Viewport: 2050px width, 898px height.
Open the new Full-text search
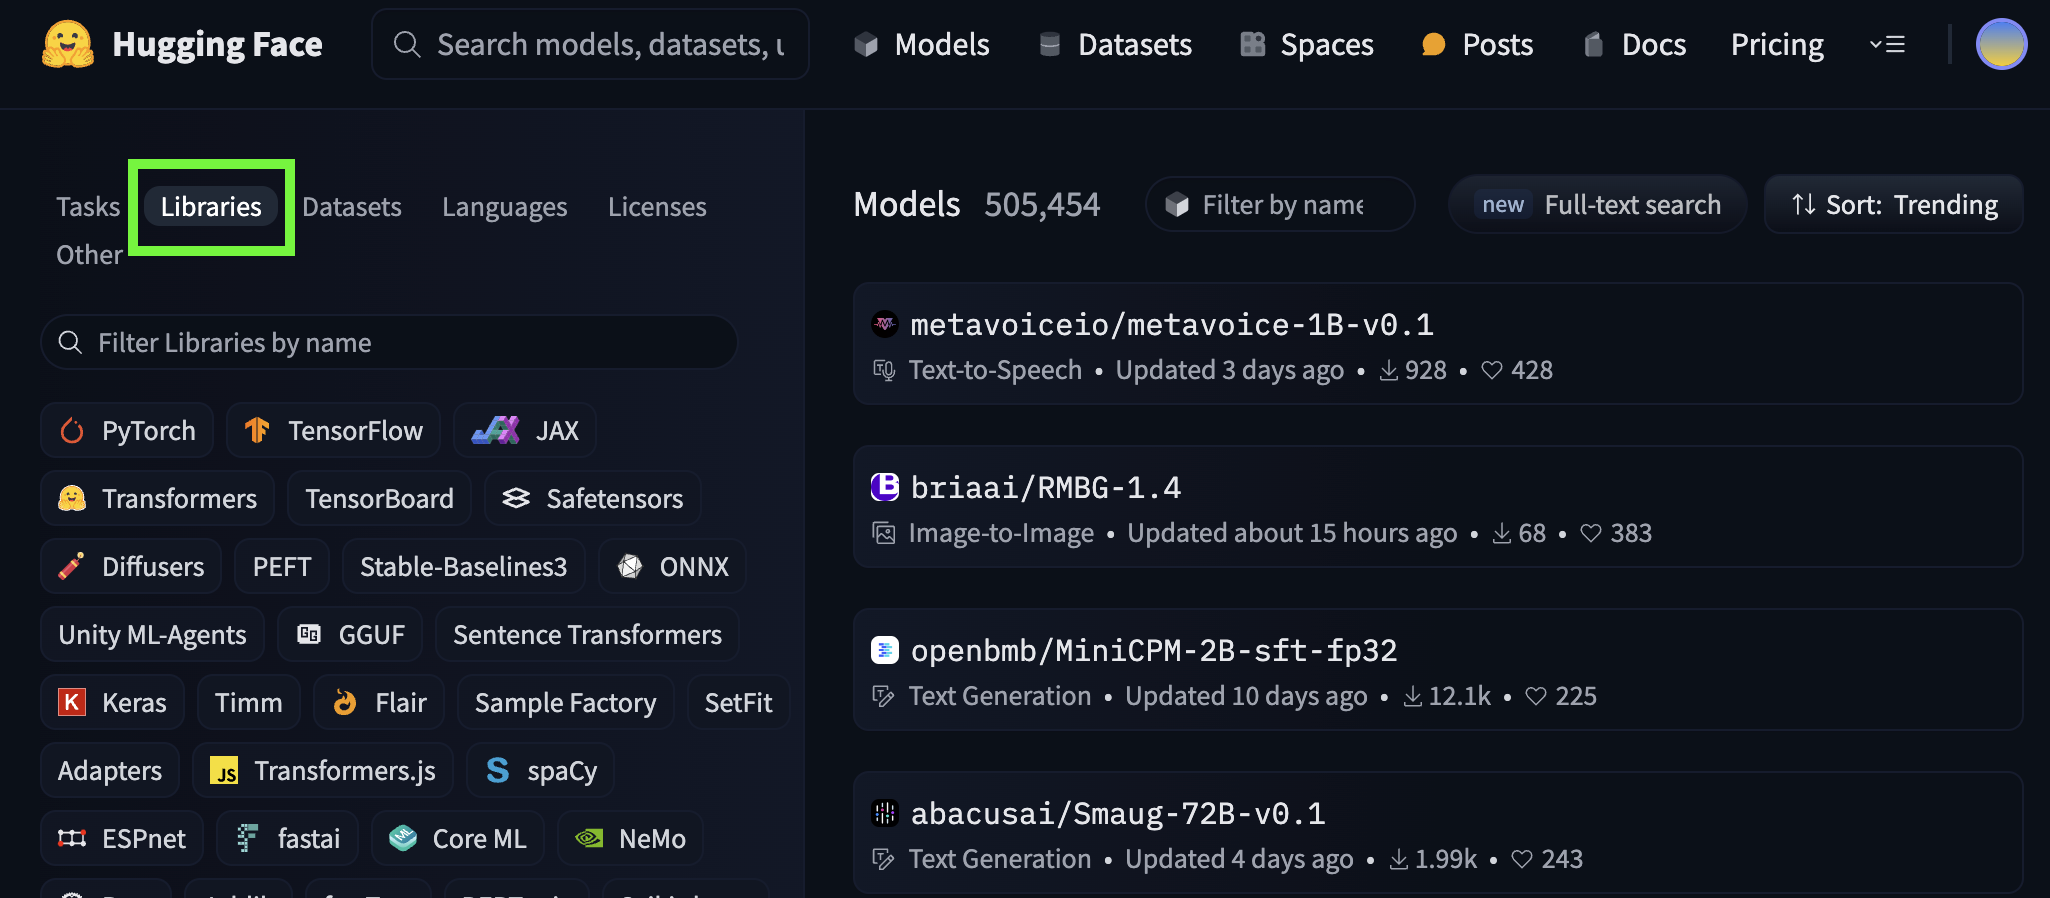click(1597, 205)
